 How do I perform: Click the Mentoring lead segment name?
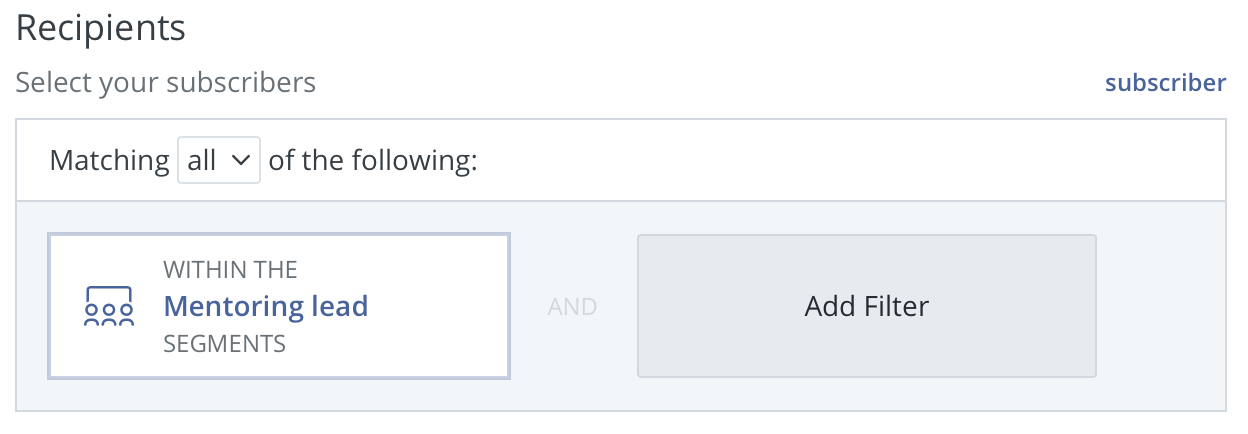(265, 306)
